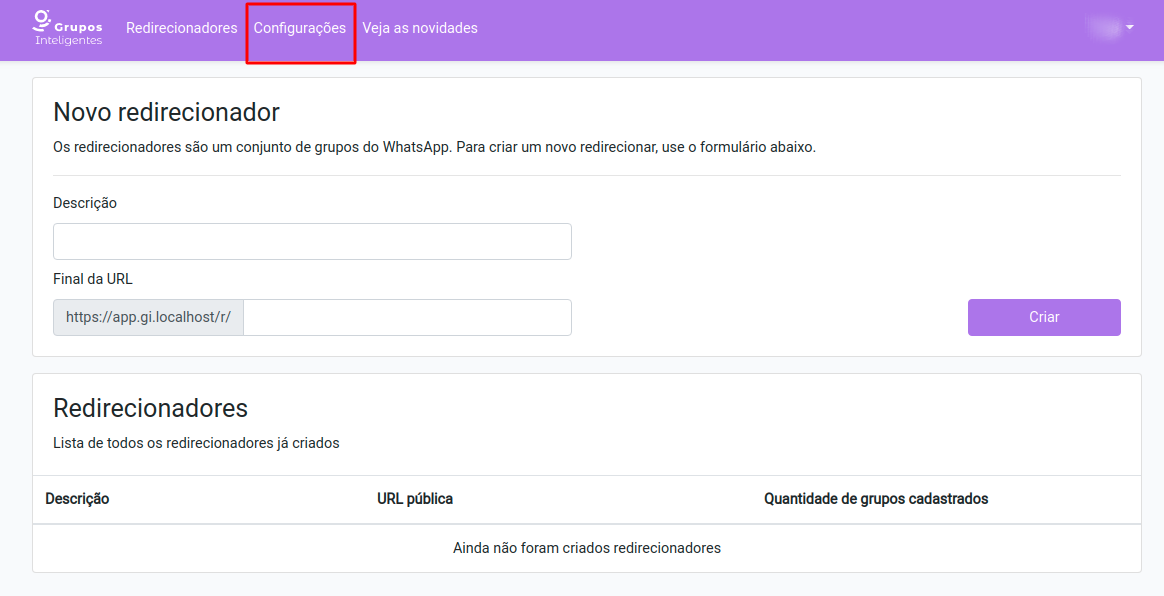
Task: Click the WhatsApp groups explanation paragraph
Action: click(x=434, y=147)
